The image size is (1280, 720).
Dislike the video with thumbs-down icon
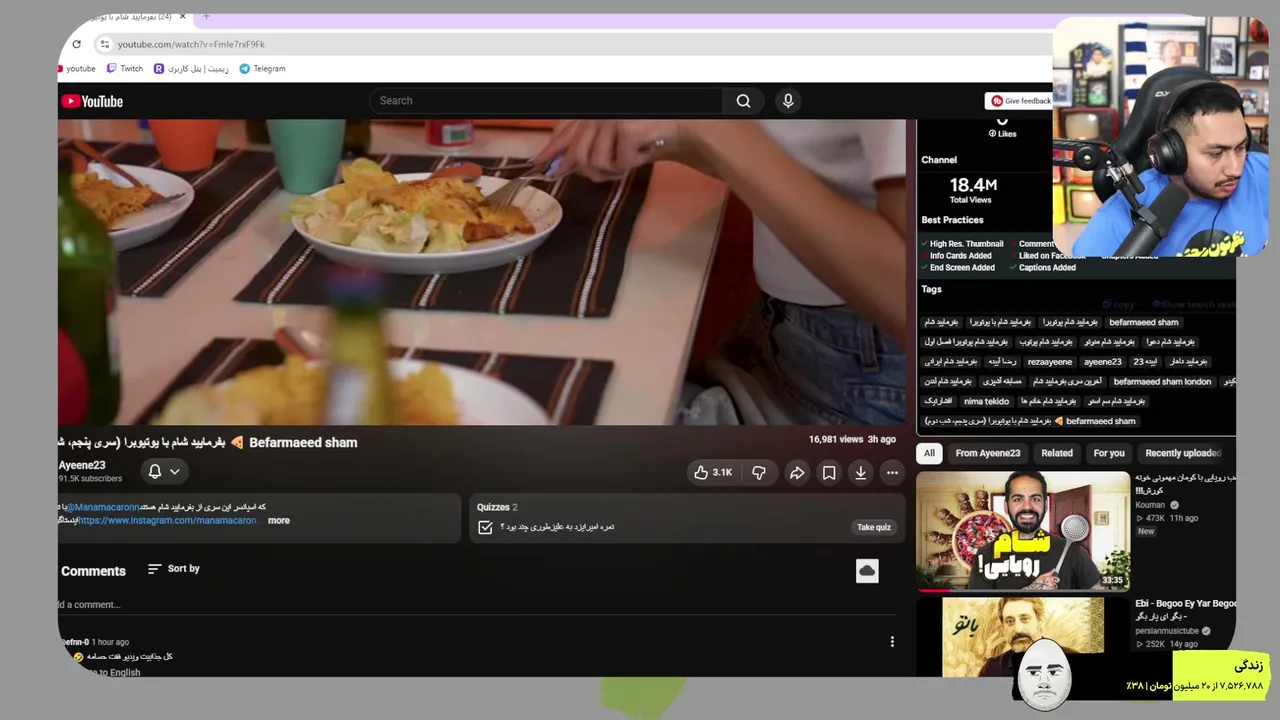click(x=759, y=472)
